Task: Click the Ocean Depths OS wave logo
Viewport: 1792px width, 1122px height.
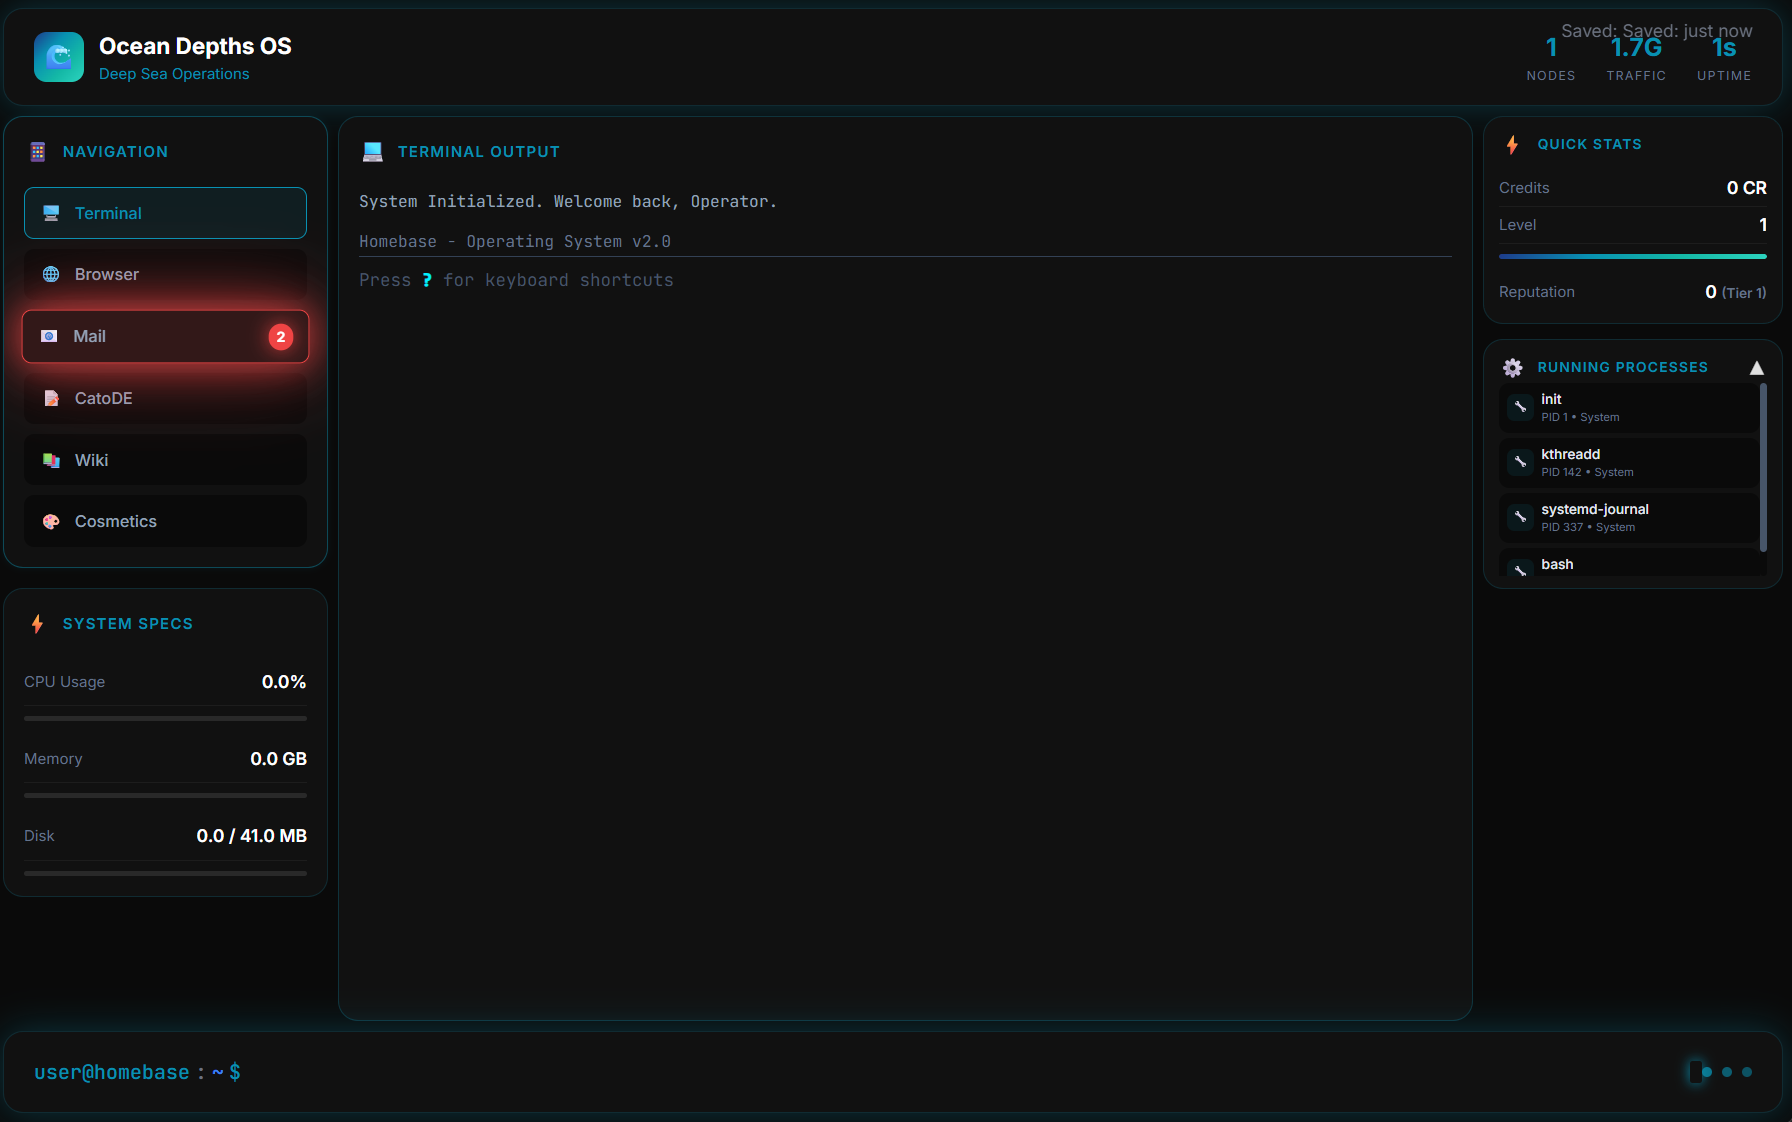Action: [x=58, y=57]
